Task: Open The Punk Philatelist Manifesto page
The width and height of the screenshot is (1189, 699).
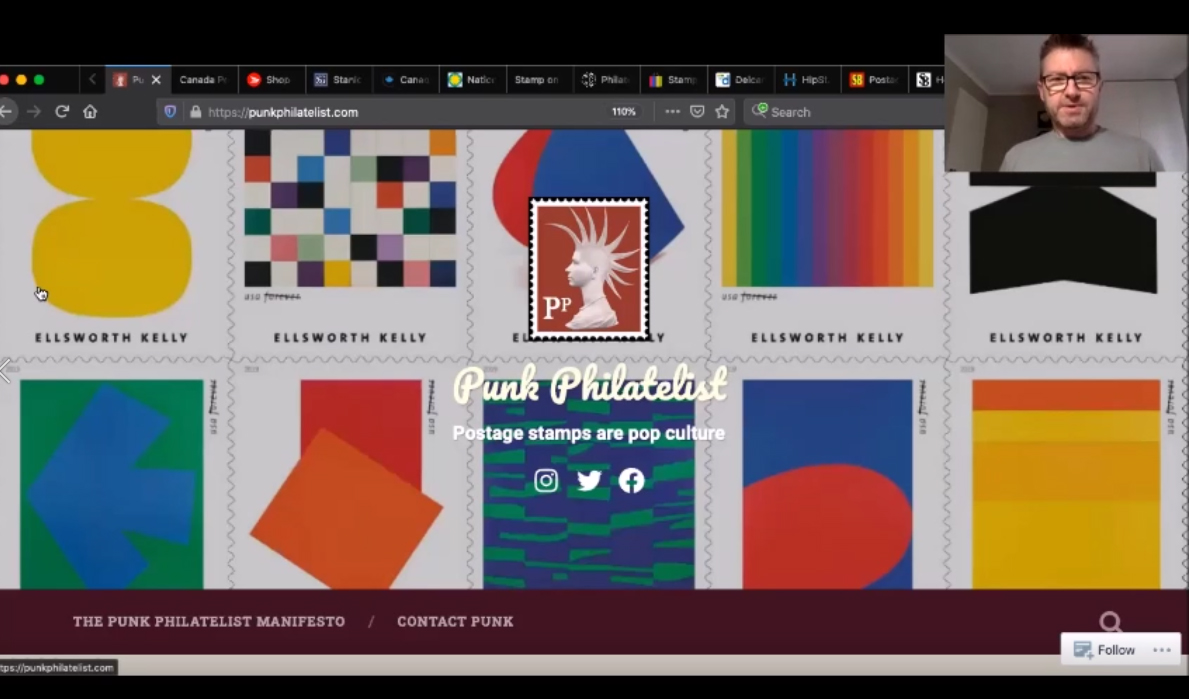Action: pos(209,622)
